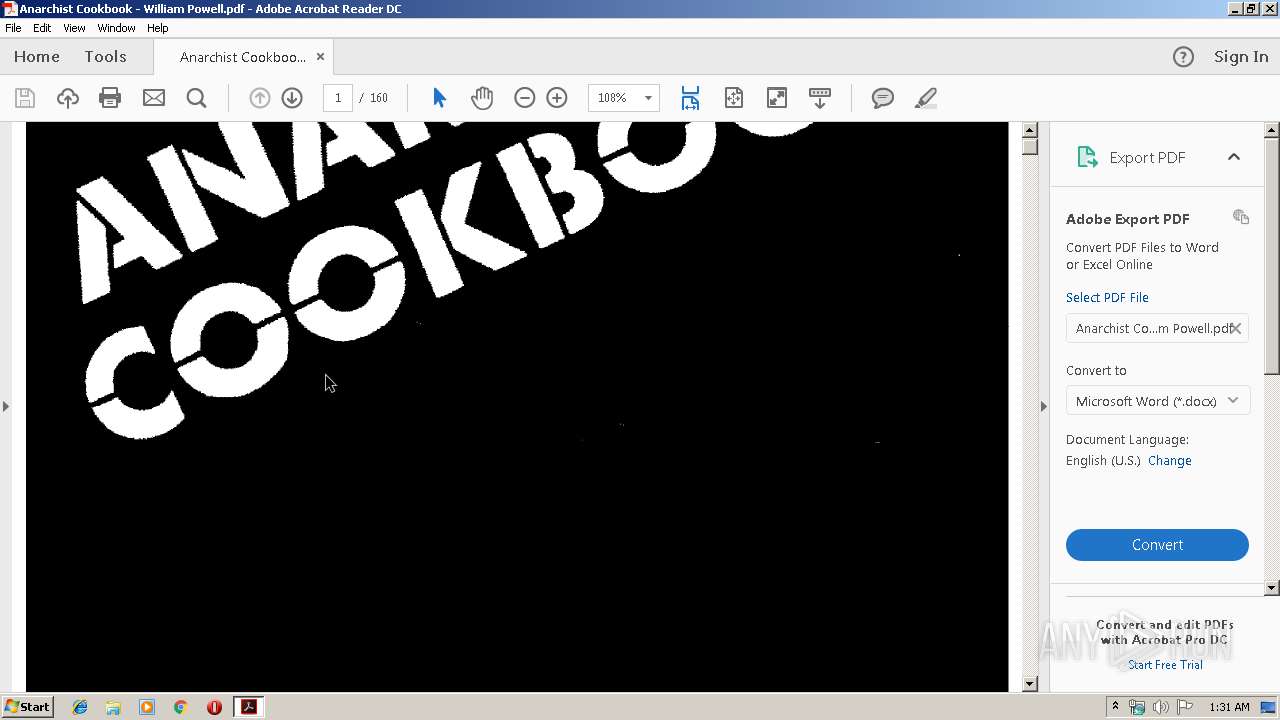Open the Window menu
The width and height of the screenshot is (1280, 720).
click(x=116, y=28)
